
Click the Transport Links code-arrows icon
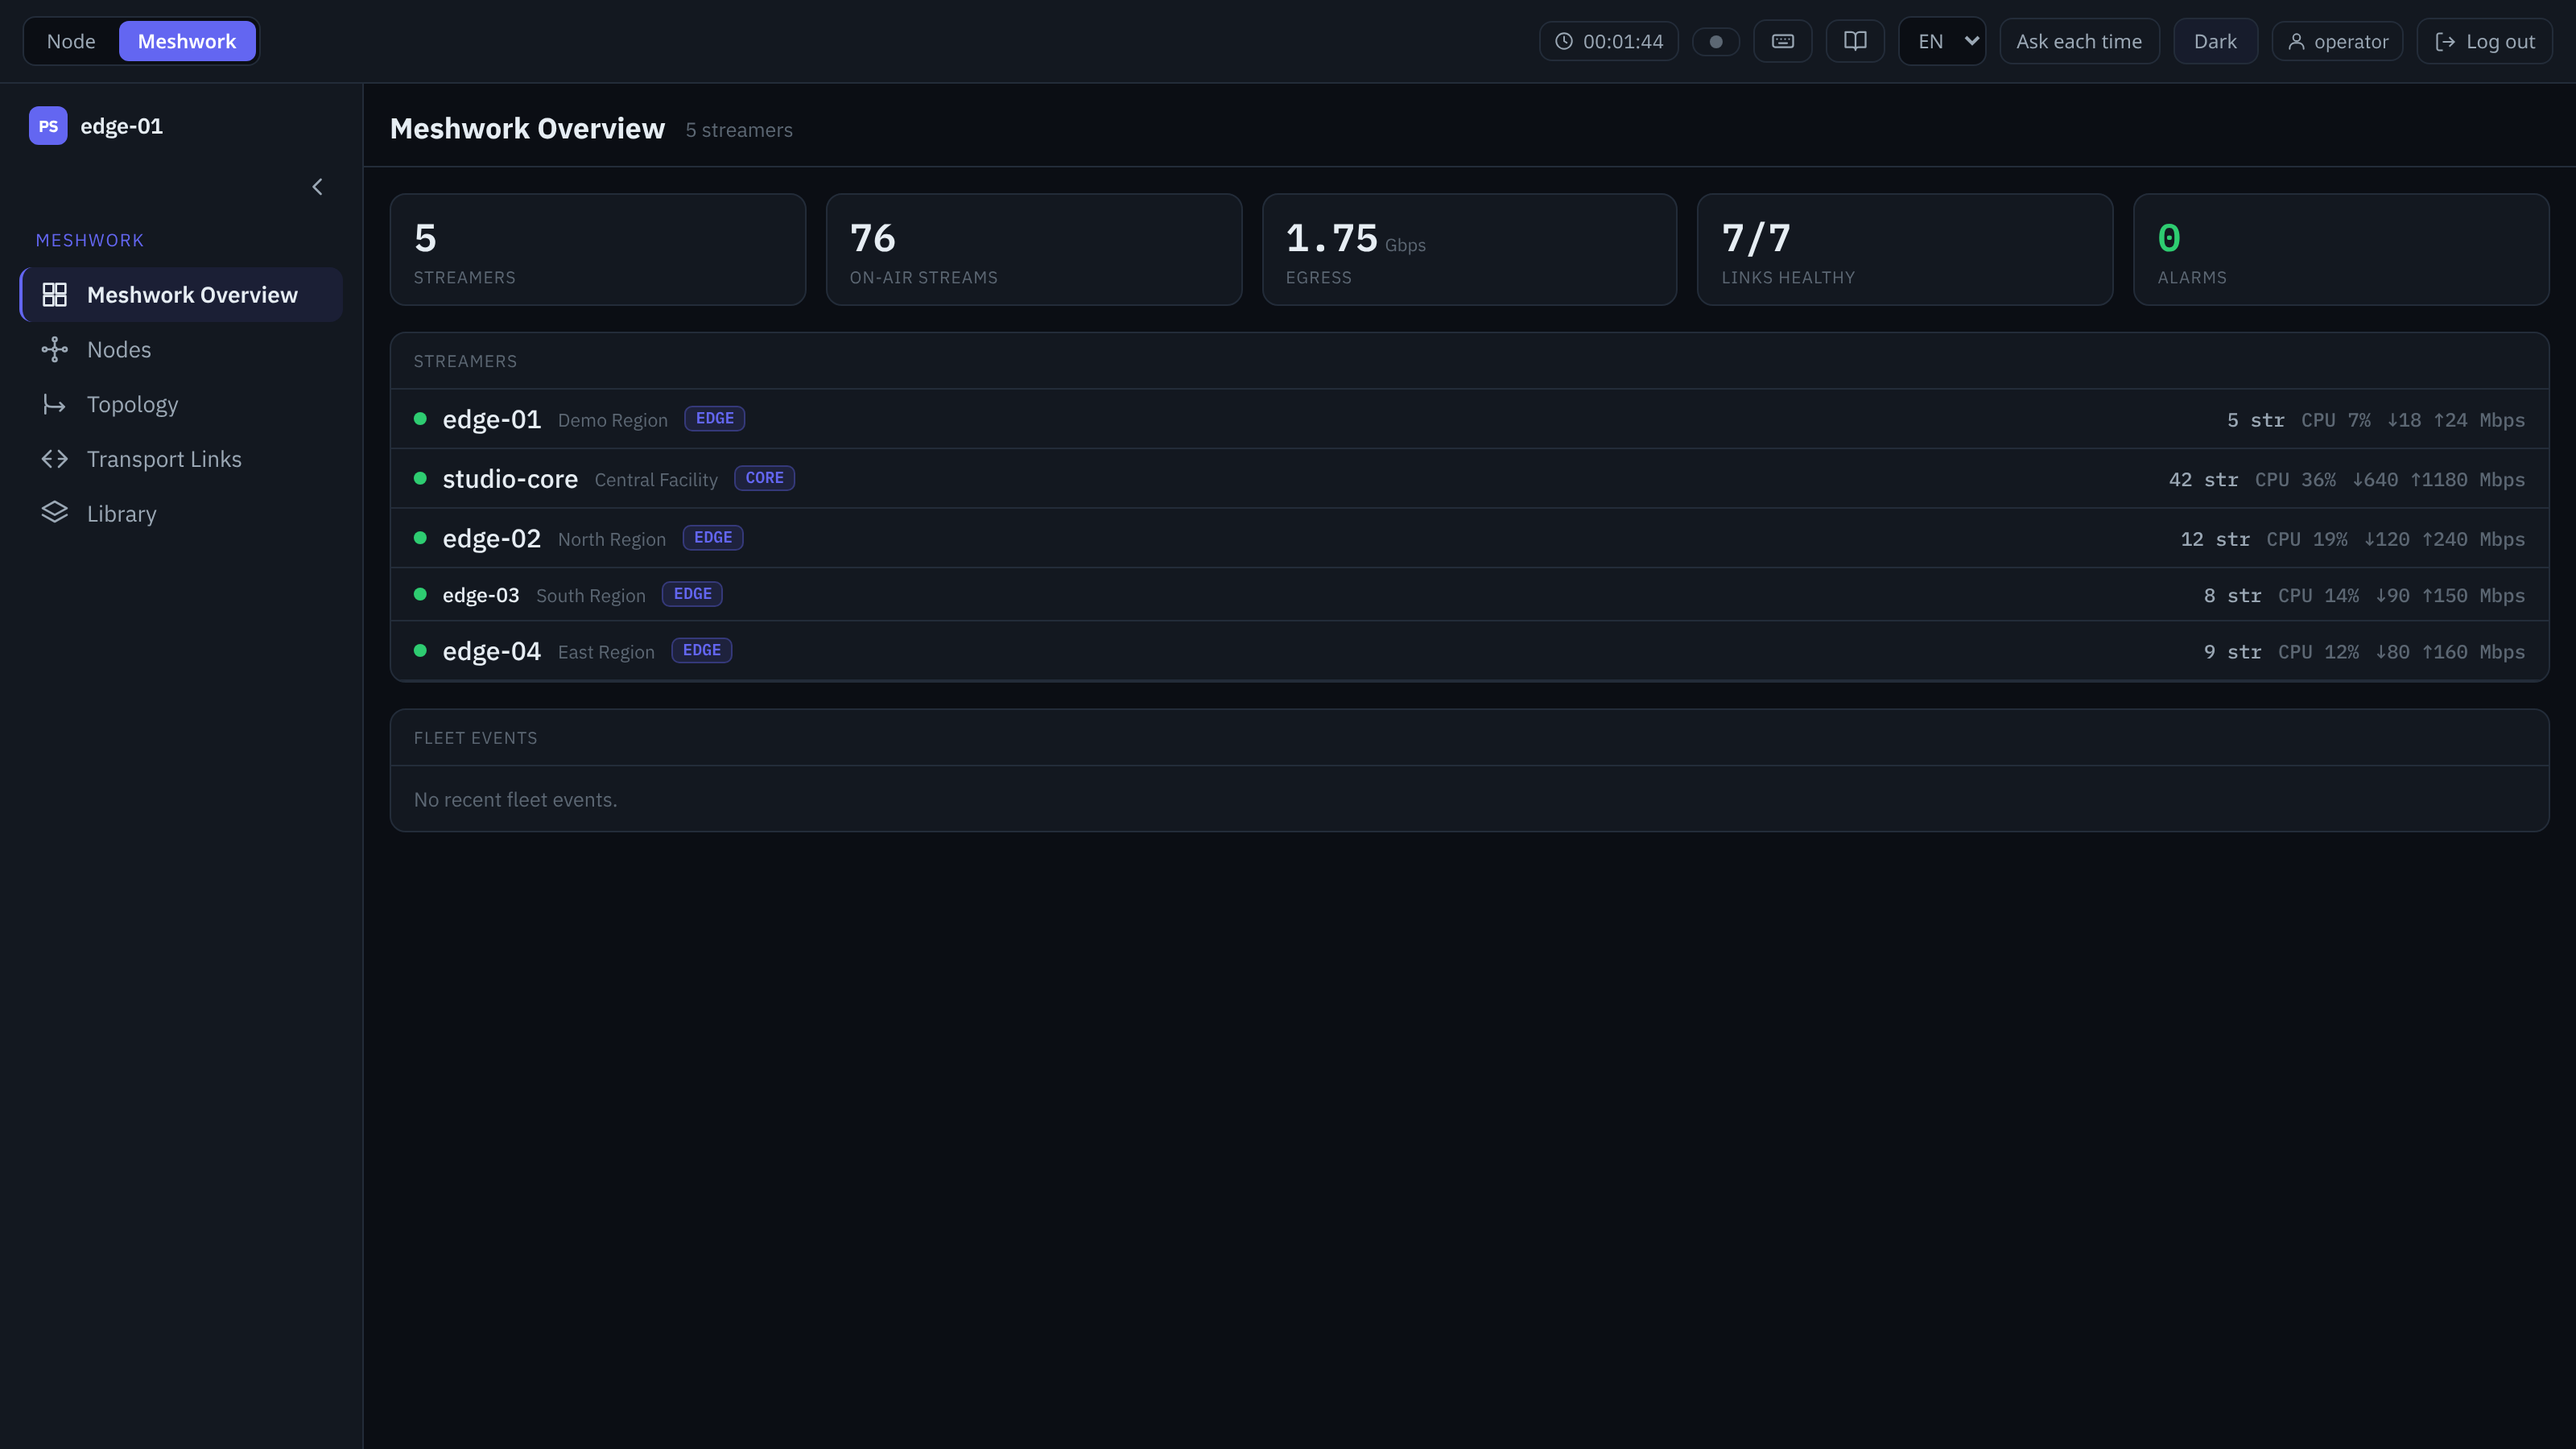point(55,459)
